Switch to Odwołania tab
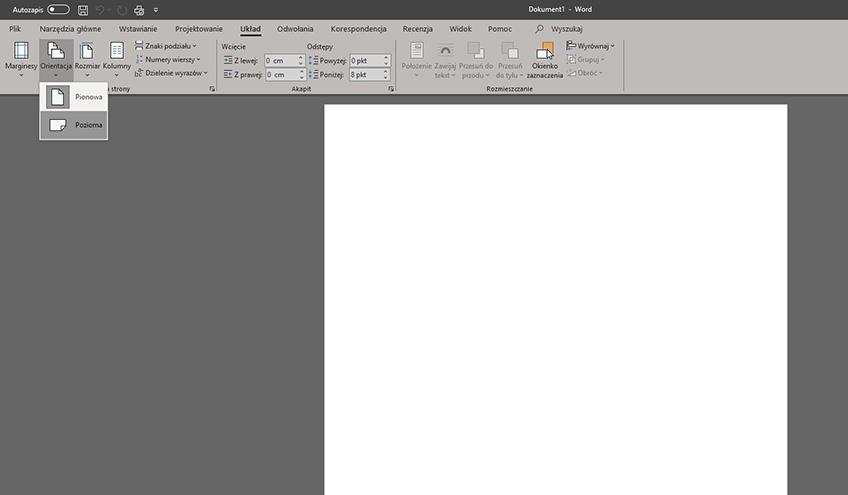The height and width of the screenshot is (495, 848). point(295,29)
